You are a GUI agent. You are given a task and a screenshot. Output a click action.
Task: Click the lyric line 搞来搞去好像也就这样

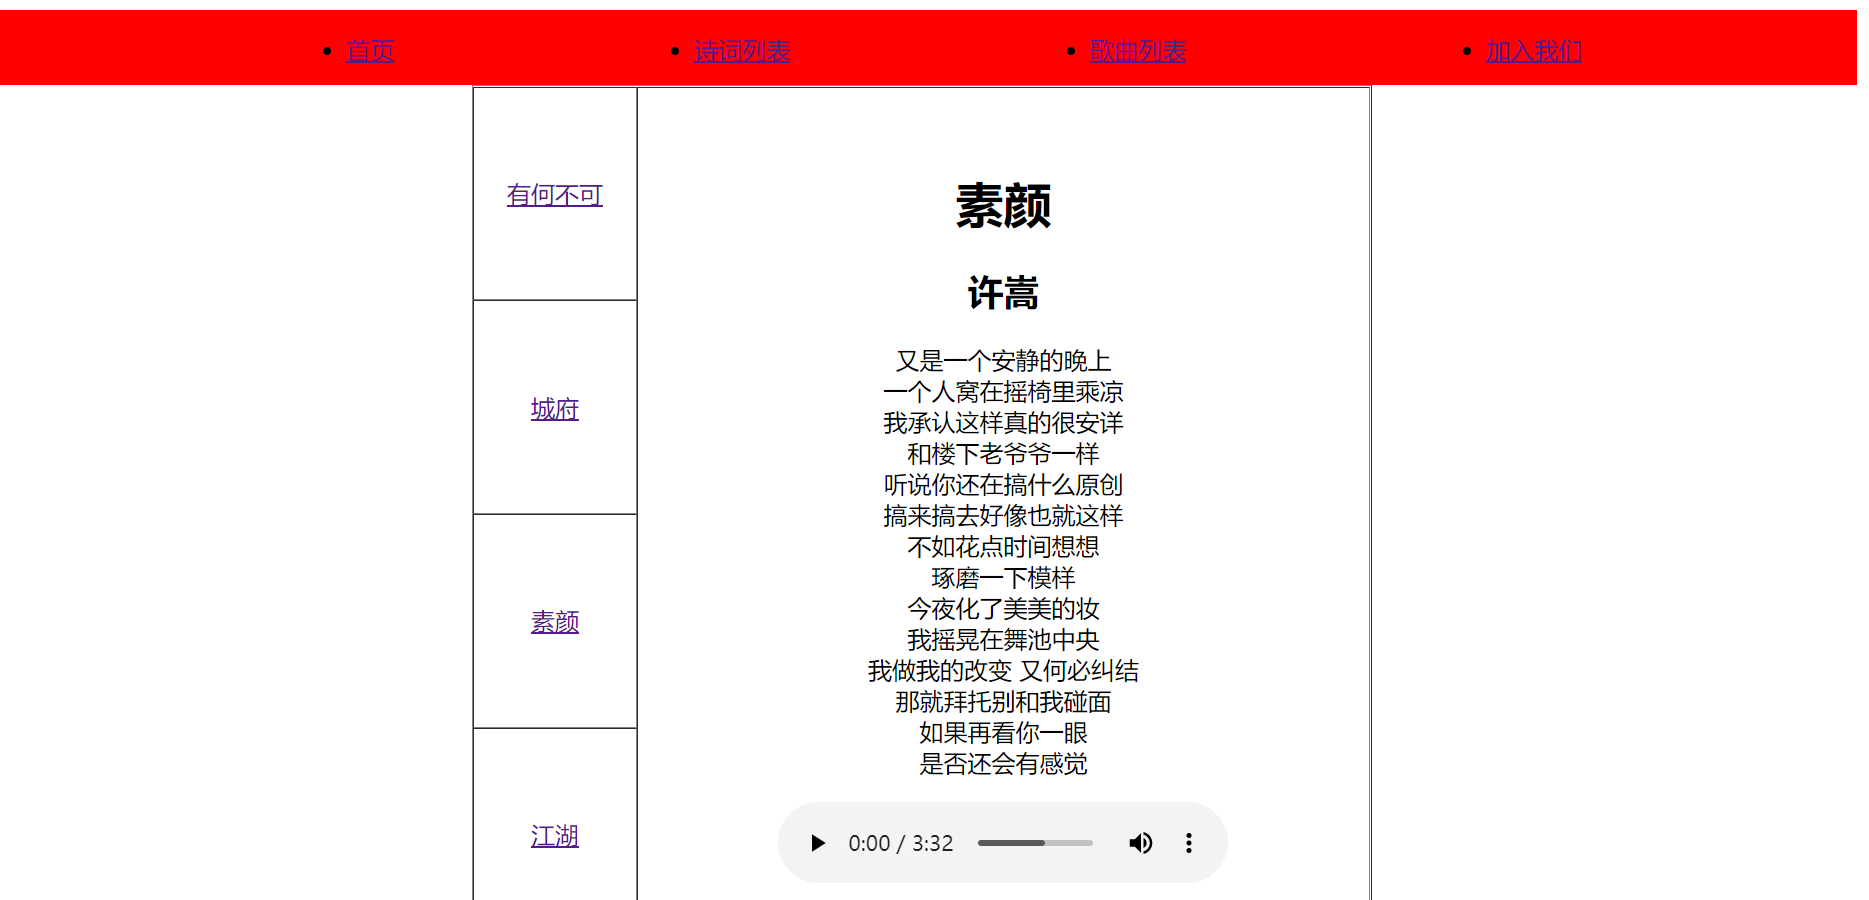pyautogui.click(x=1004, y=516)
